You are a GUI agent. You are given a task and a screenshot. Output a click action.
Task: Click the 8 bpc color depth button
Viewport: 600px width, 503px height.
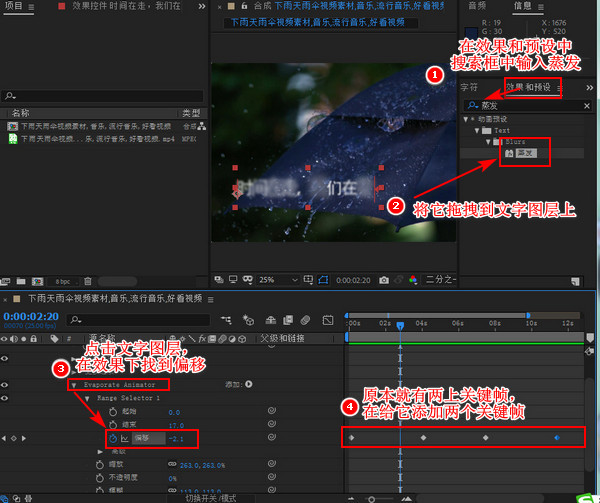pos(63,282)
